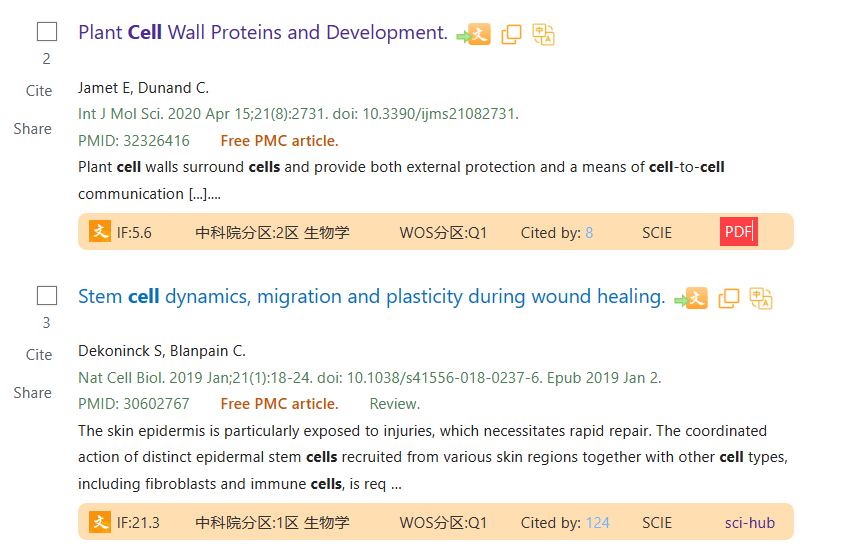The image size is (868, 553).
Task: Click the Chinese-English translation icon on article 3
Action: pyautogui.click(x=761, y=298)
